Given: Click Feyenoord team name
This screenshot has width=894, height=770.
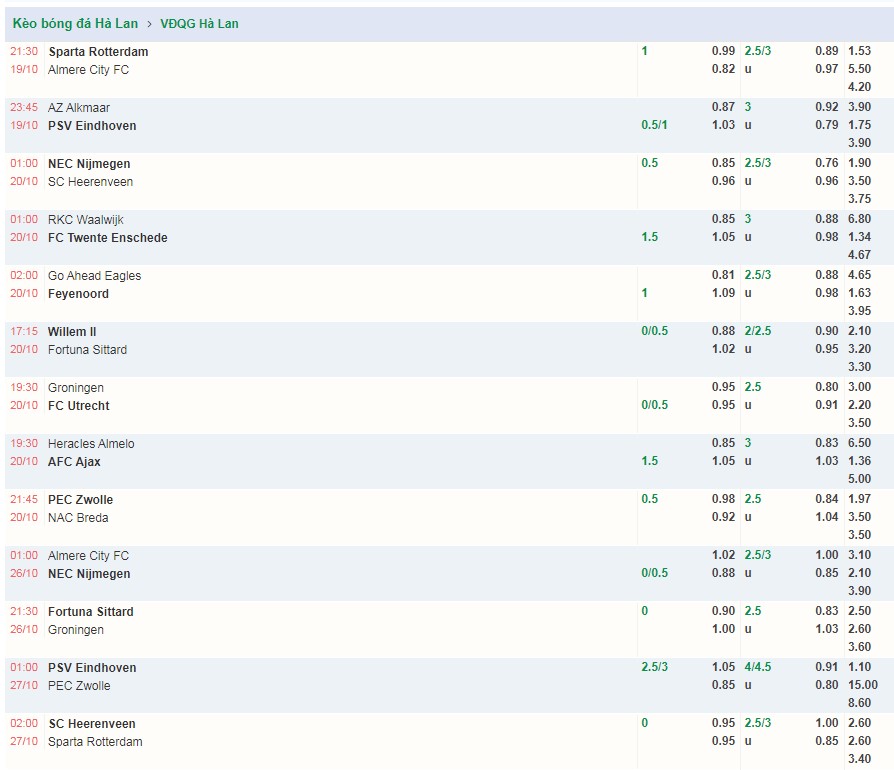Looking at the screenshot, I should (78, 294).
